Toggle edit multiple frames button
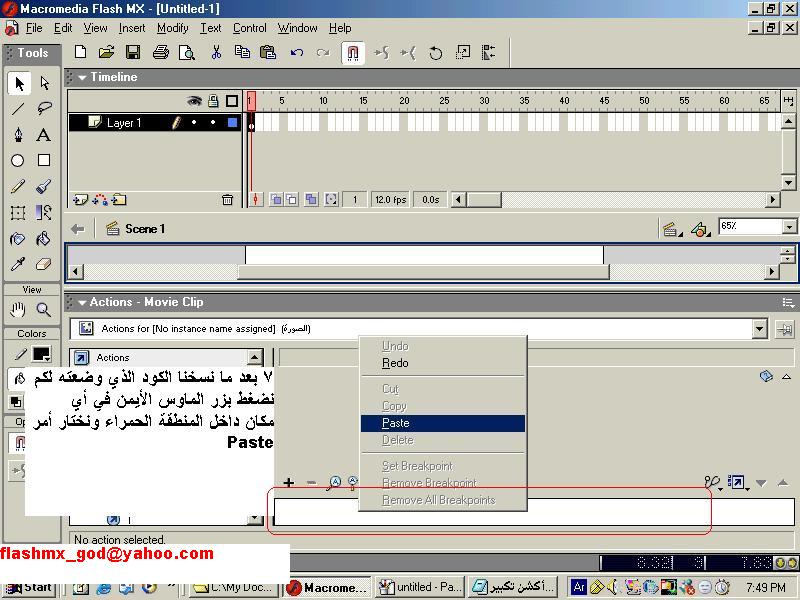Image resolution: width=800 pixels, height=600 pixels. 311,199
